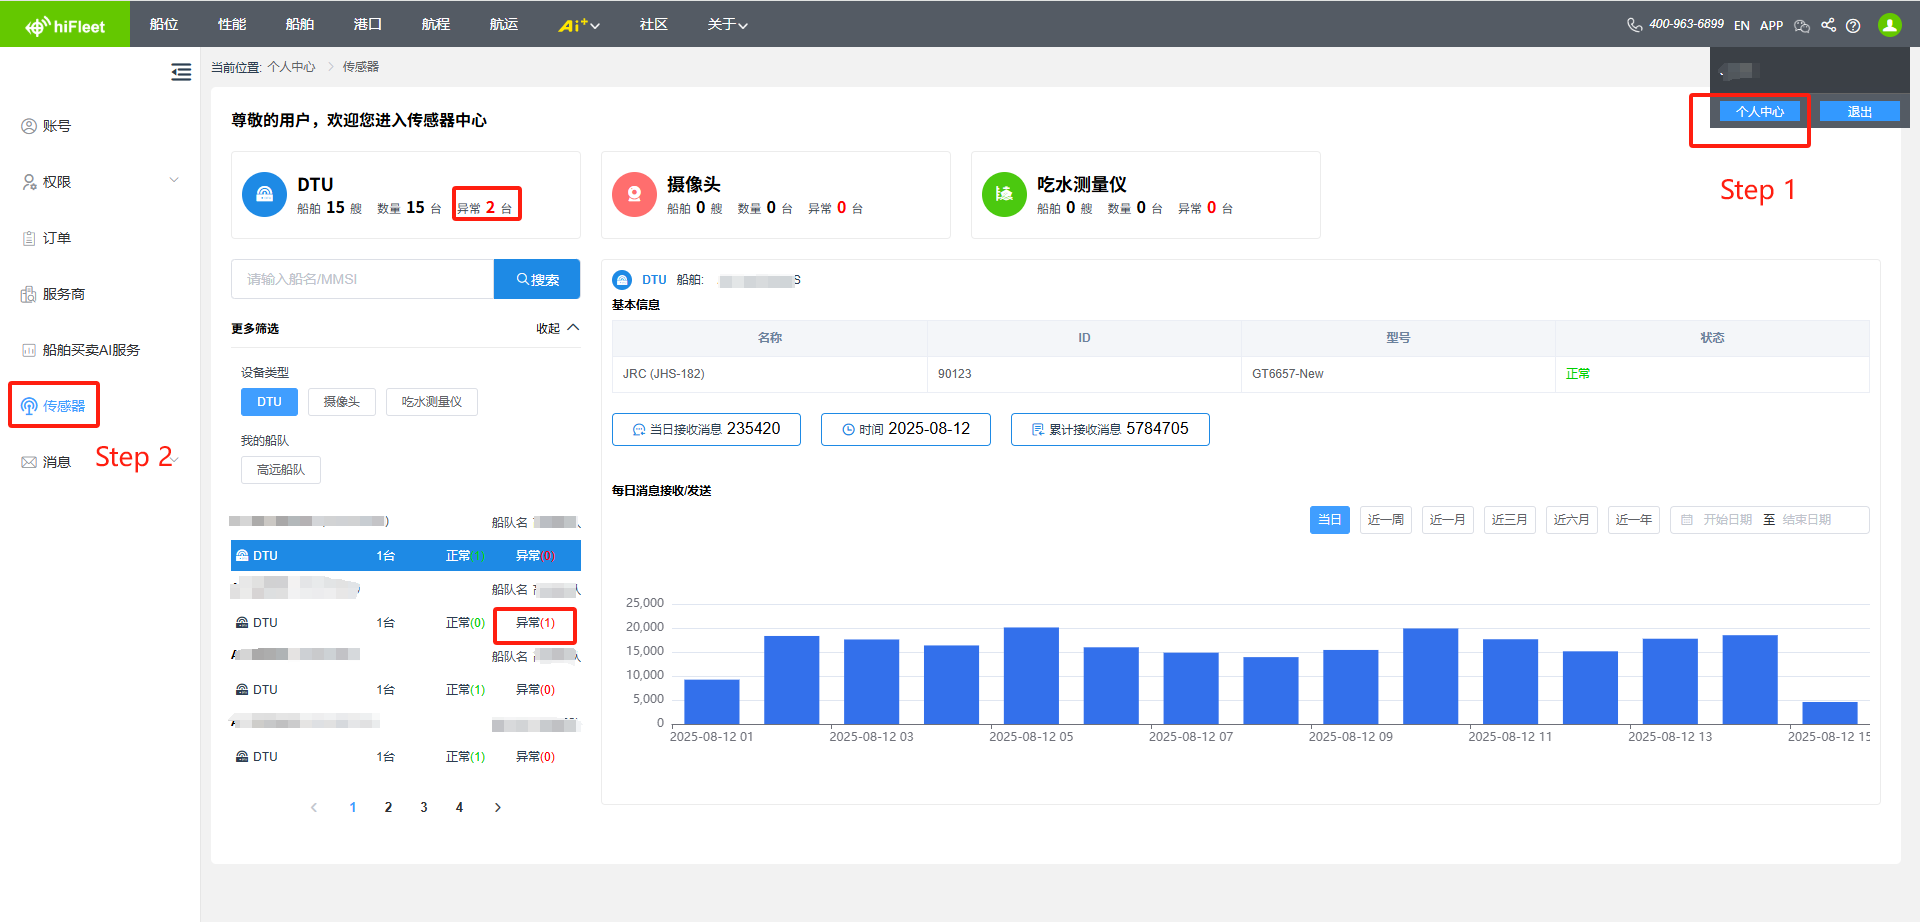Open the share icon in the top bar
1920x922 pixels.
pyautogui.click(x=1828, y=25)
